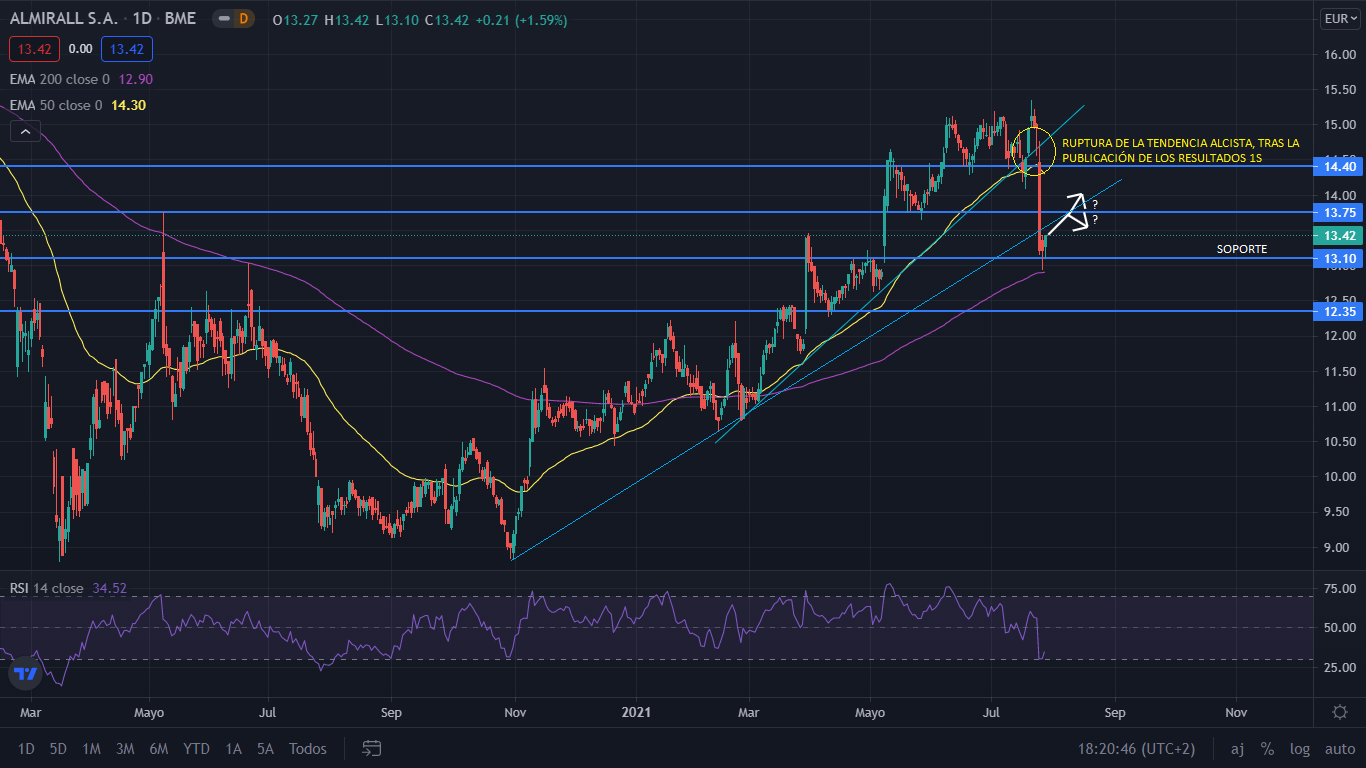This screenshot has width=1366, height=768.
Task: Show all data with Todos range
Action: (308, 748)
